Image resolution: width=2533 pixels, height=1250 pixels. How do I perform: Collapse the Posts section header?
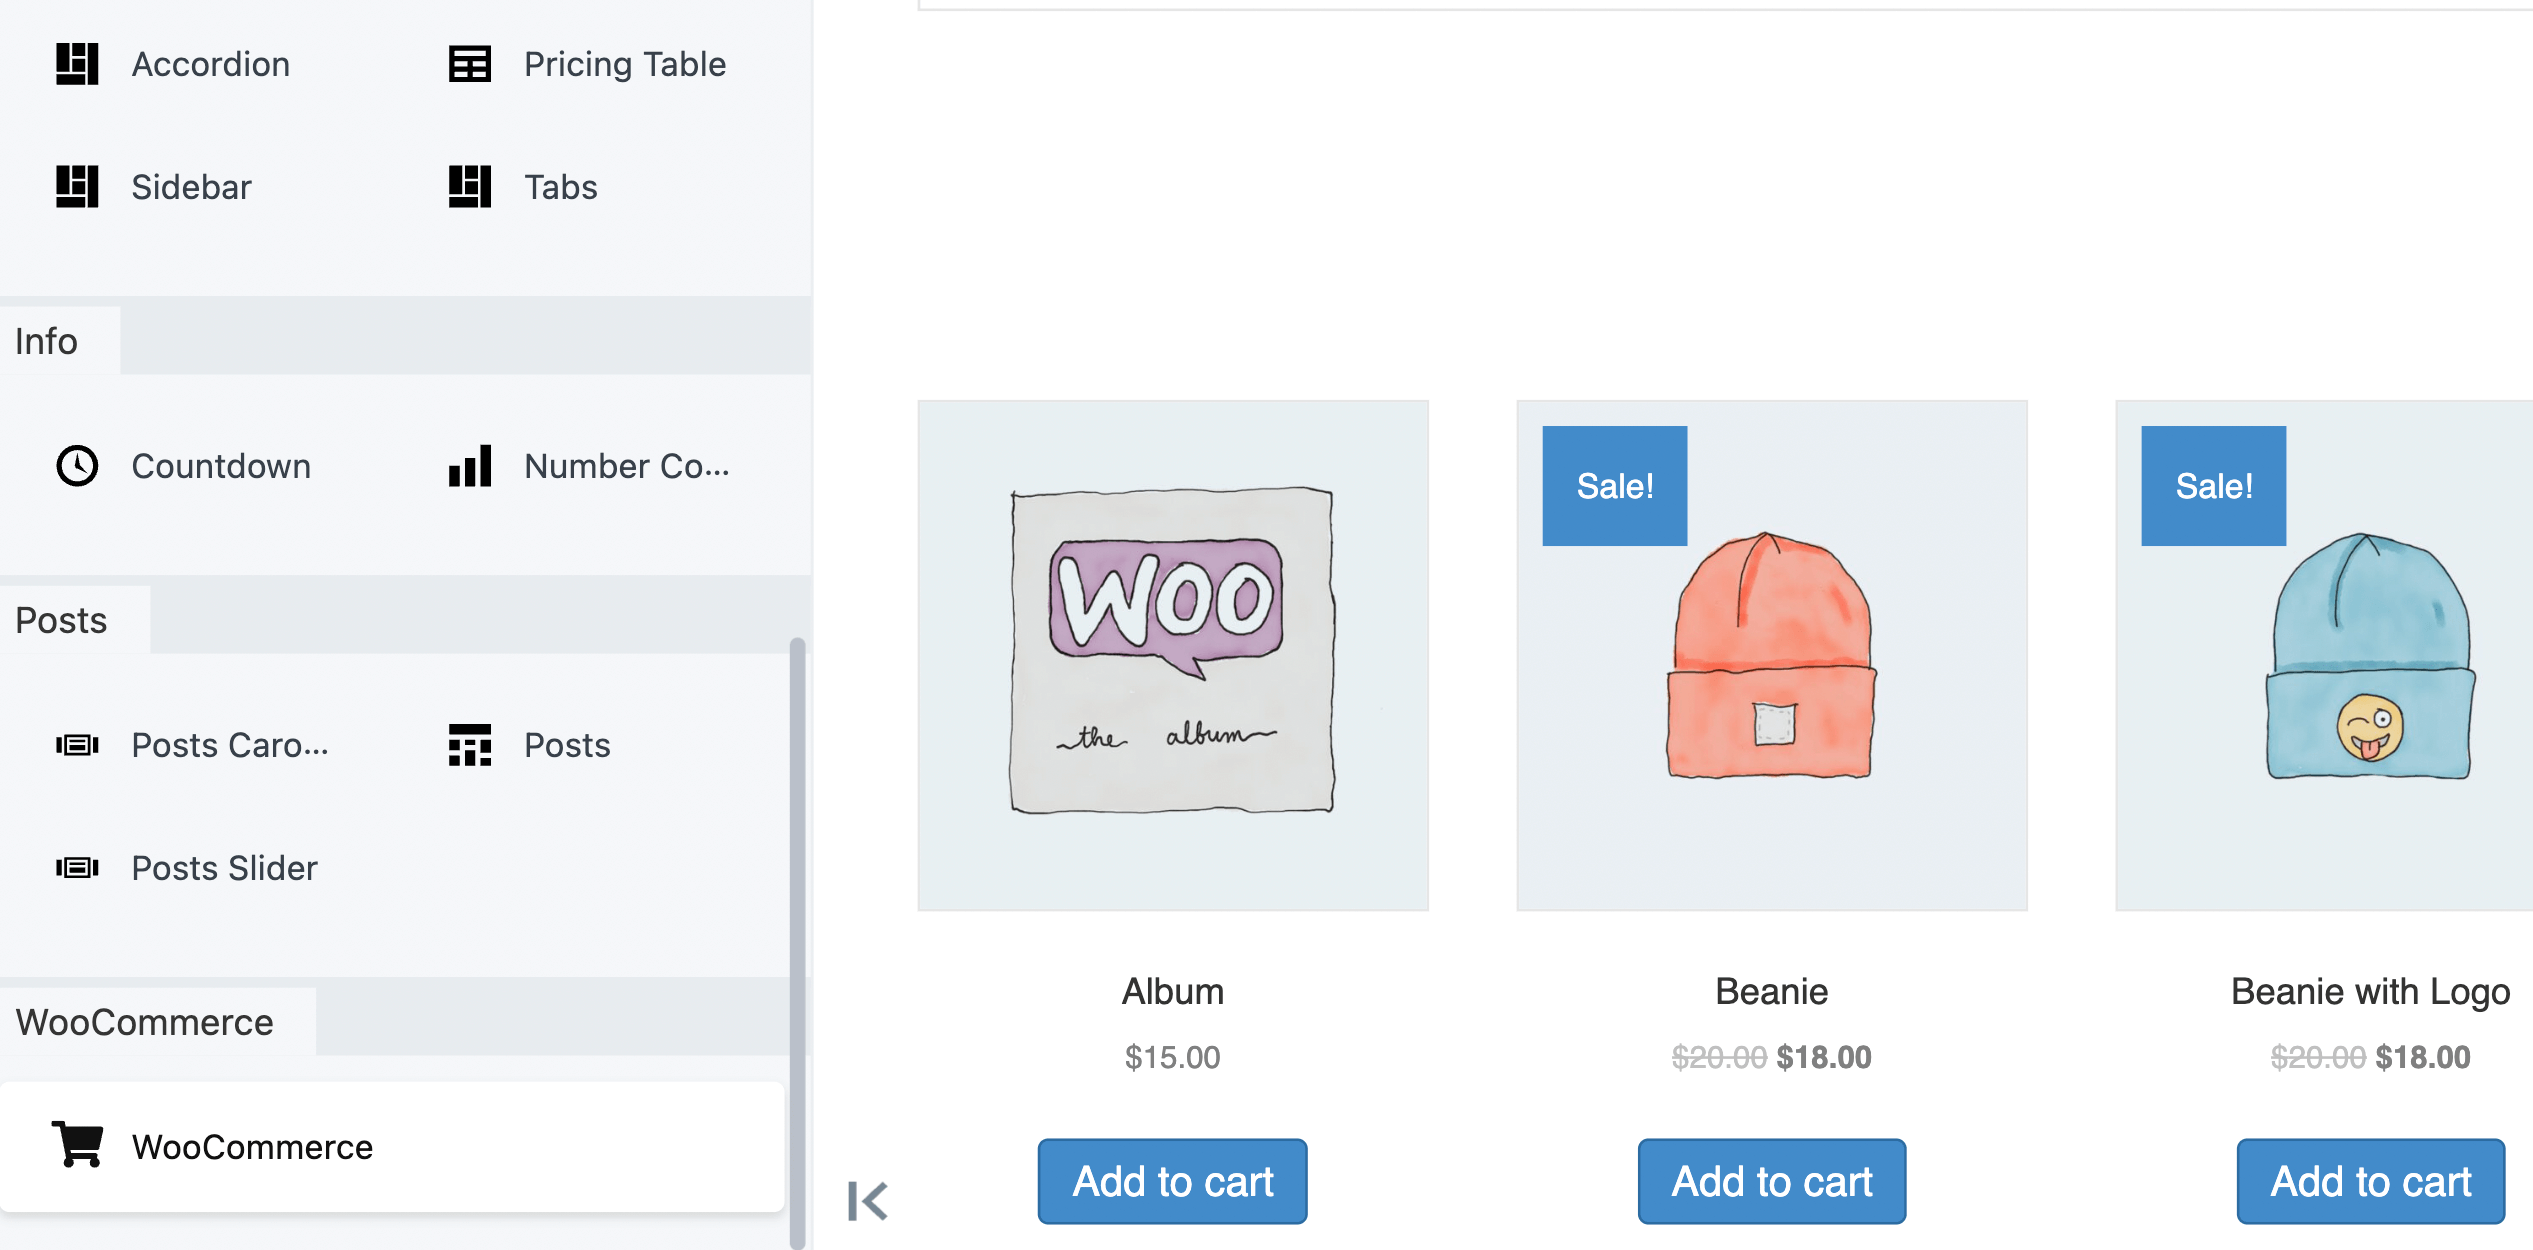pyautogui.click(x=62, y=620)
